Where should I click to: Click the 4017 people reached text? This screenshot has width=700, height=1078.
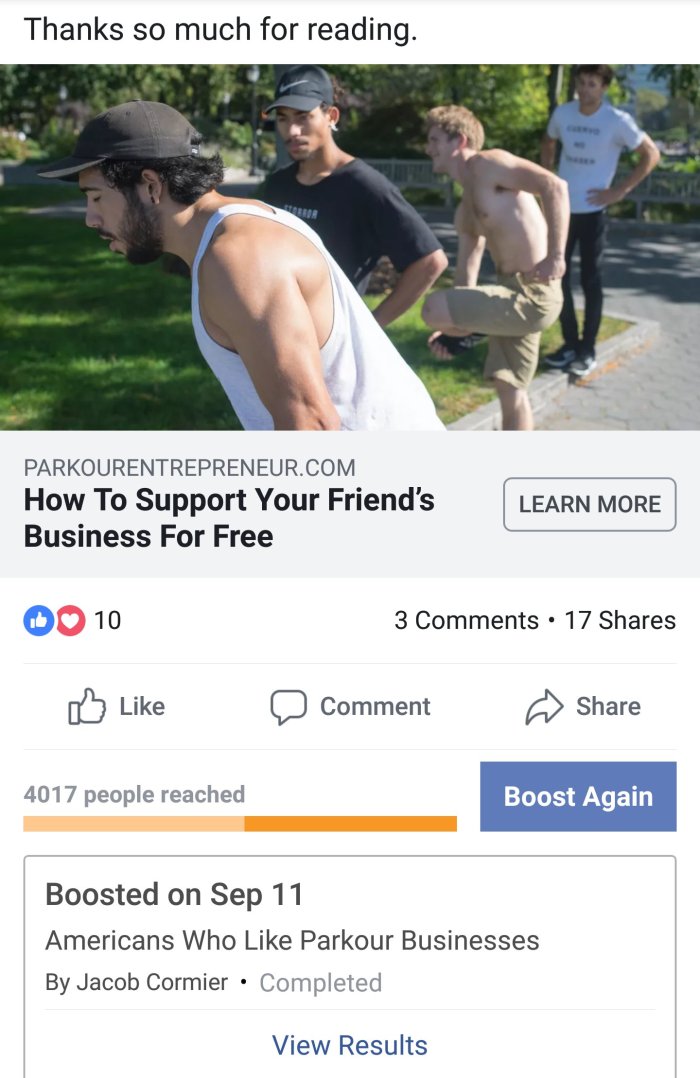(x=134, y=794)
